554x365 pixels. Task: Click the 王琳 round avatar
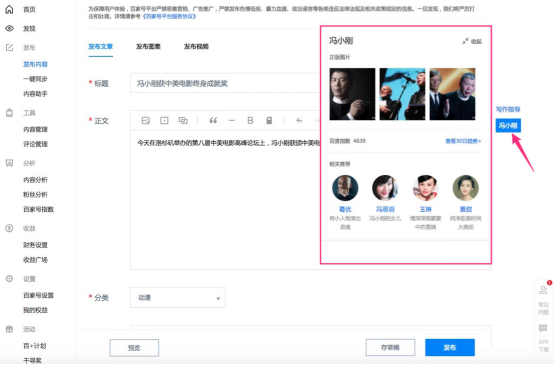coord(425,188)
